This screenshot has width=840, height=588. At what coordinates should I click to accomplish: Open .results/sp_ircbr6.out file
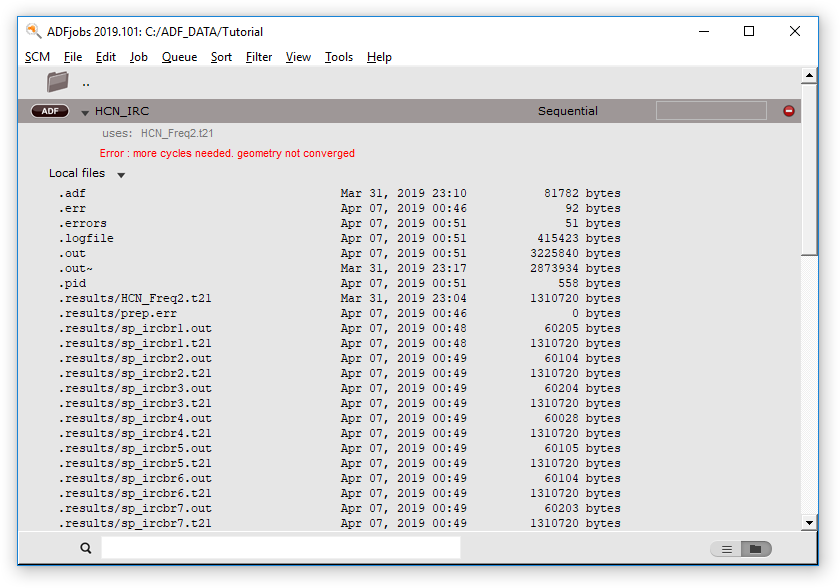[x=135, y=478]
